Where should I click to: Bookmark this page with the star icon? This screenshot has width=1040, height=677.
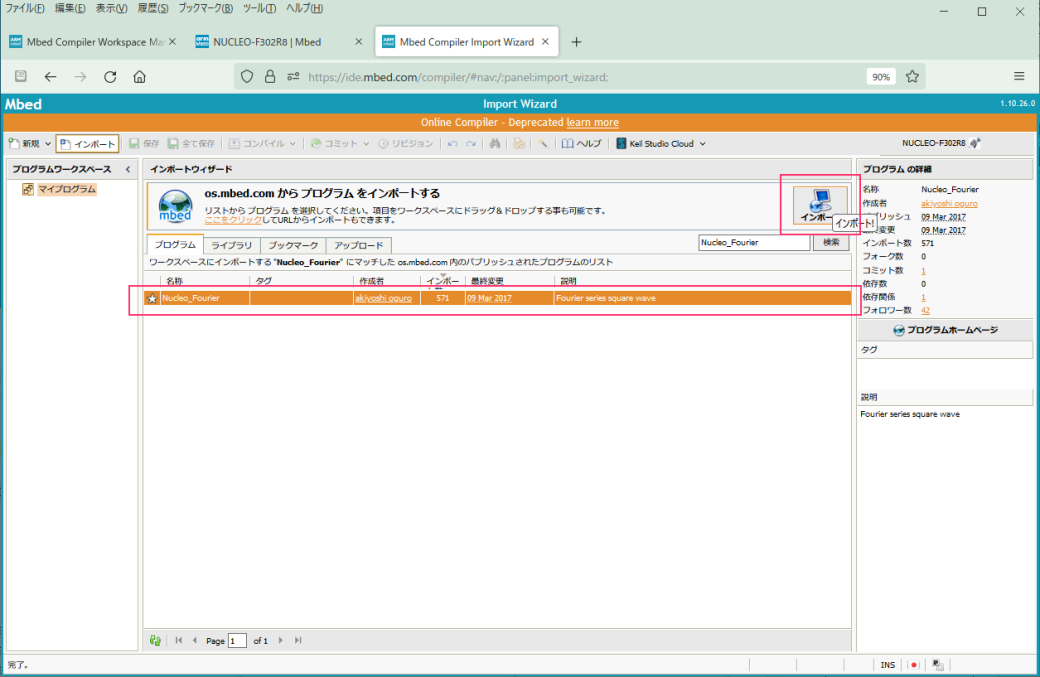pos(912,76)
